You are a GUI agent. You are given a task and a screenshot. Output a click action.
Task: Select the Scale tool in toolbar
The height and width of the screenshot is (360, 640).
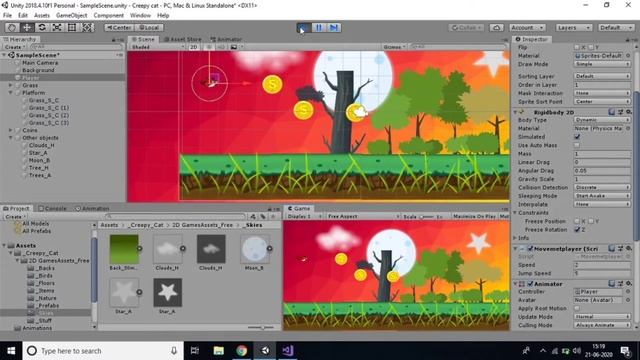57,27
